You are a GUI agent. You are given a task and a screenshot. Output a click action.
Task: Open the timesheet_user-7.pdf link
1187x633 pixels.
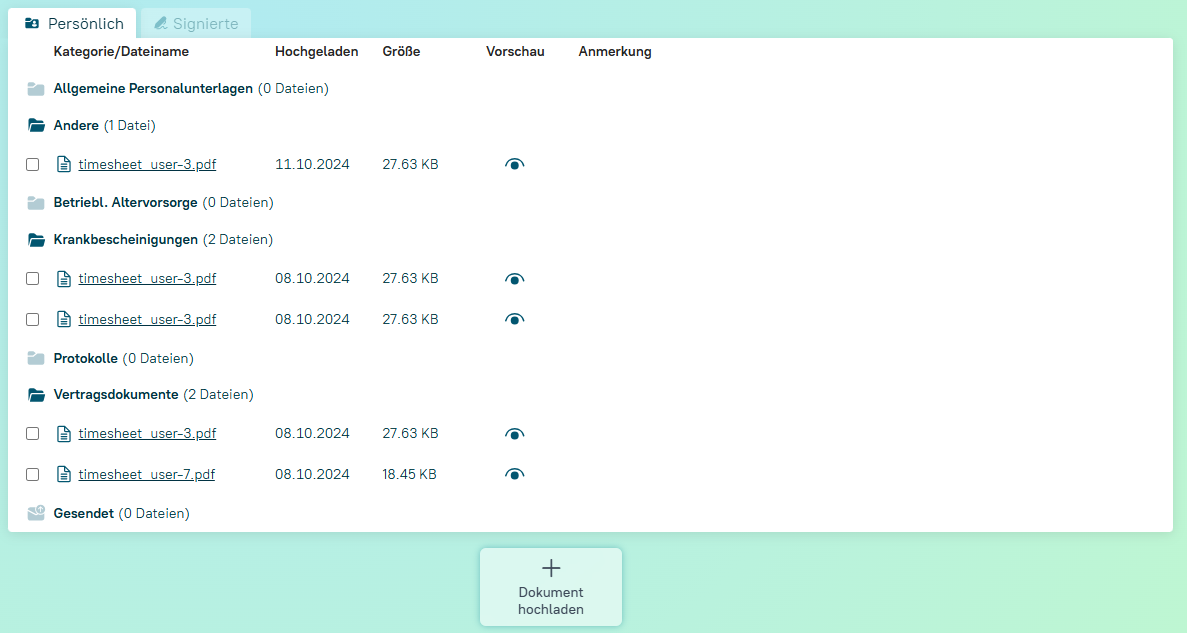click(147, 475)
